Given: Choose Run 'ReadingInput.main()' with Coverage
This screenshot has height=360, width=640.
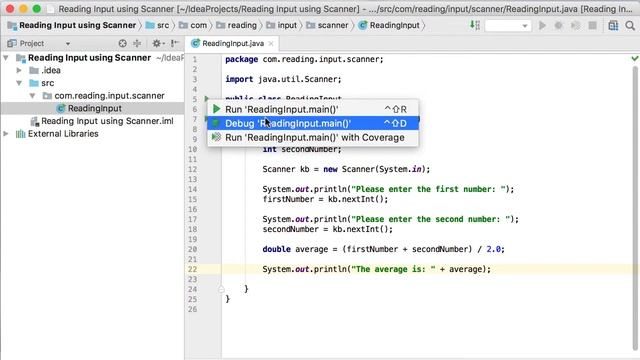Looking at the screenshot, I should 313,138.
